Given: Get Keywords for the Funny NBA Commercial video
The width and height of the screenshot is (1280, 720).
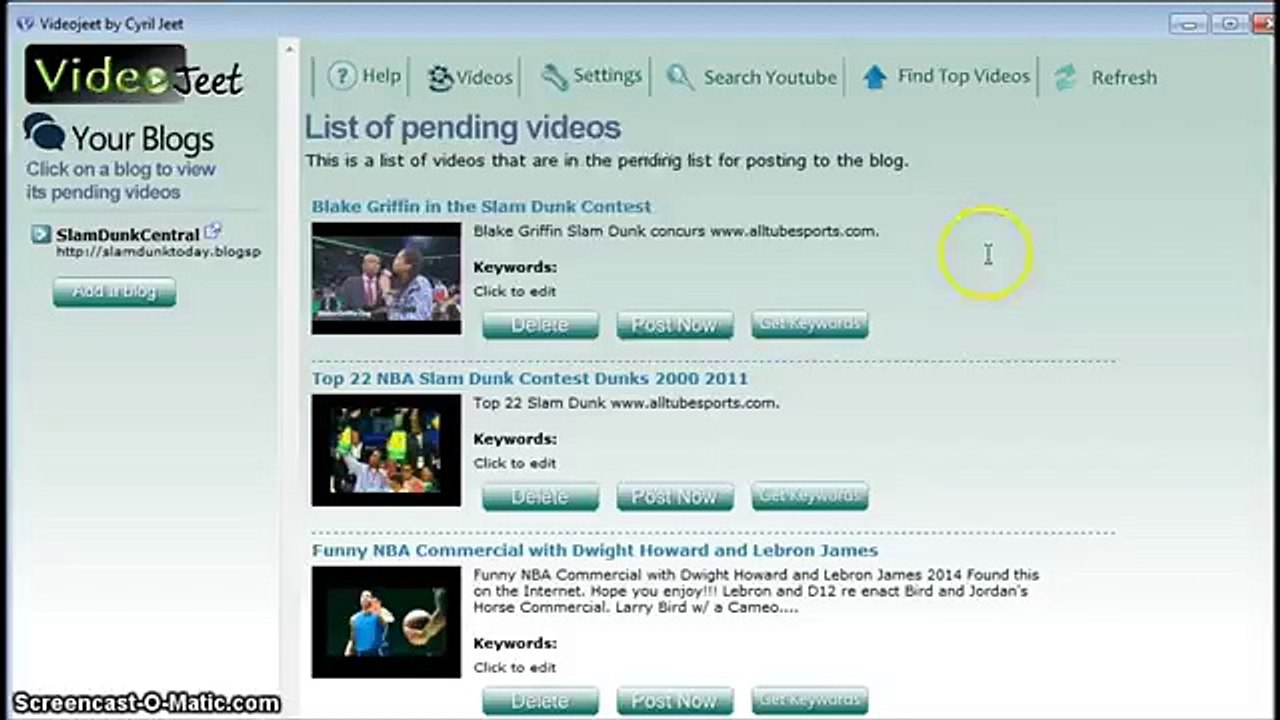Looking at the screenshot, I should 810,700.
